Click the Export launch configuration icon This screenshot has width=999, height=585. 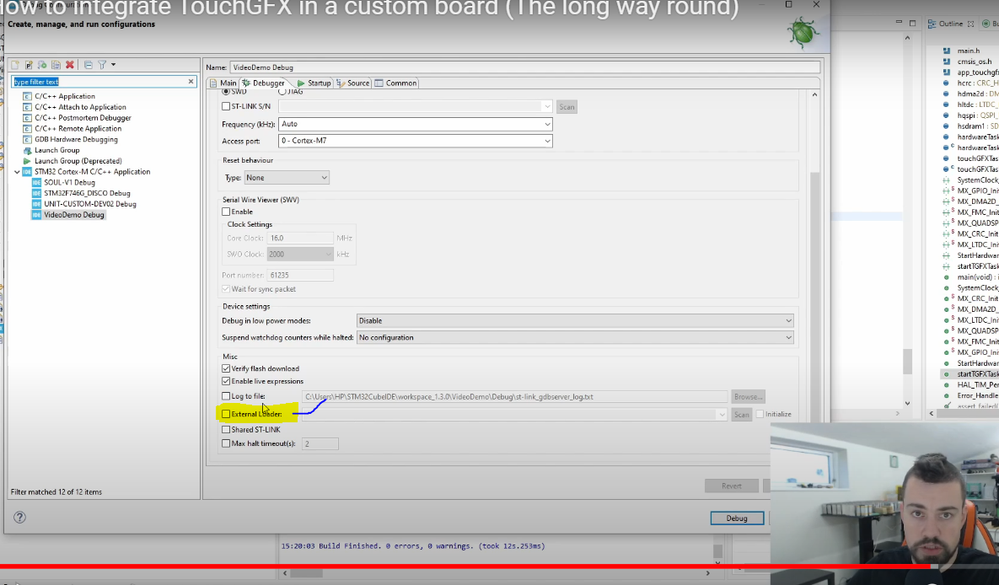42,65
